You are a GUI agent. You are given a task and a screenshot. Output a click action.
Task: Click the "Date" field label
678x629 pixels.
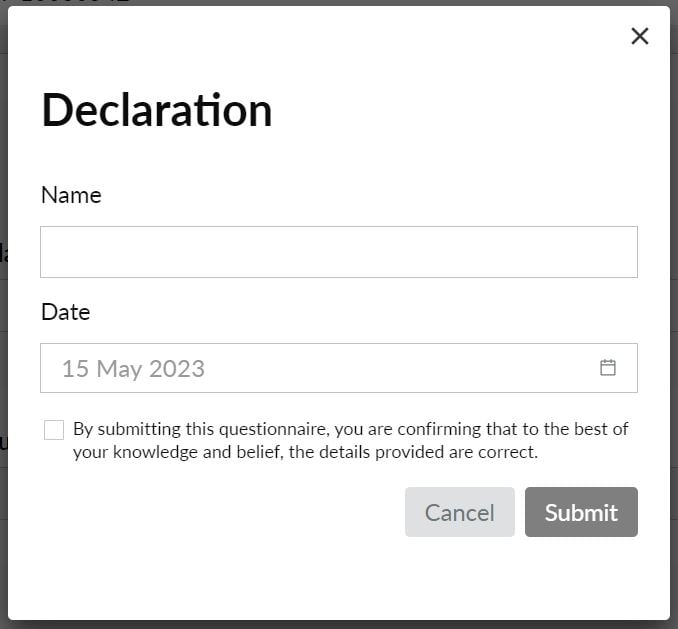tap(66, 312)
